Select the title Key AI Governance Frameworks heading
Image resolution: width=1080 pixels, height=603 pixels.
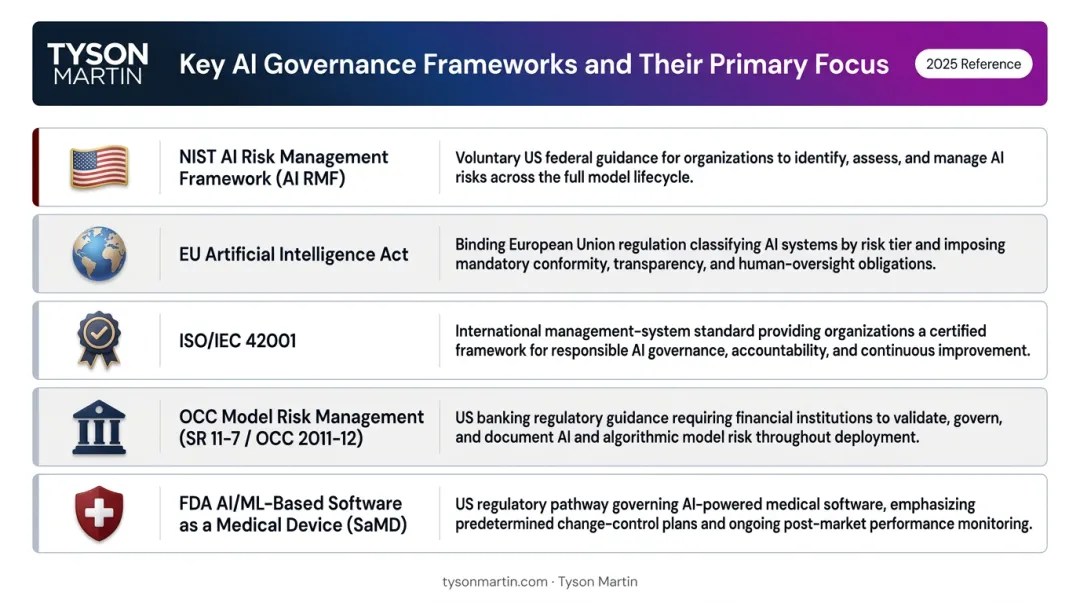[x=534, y=64]
